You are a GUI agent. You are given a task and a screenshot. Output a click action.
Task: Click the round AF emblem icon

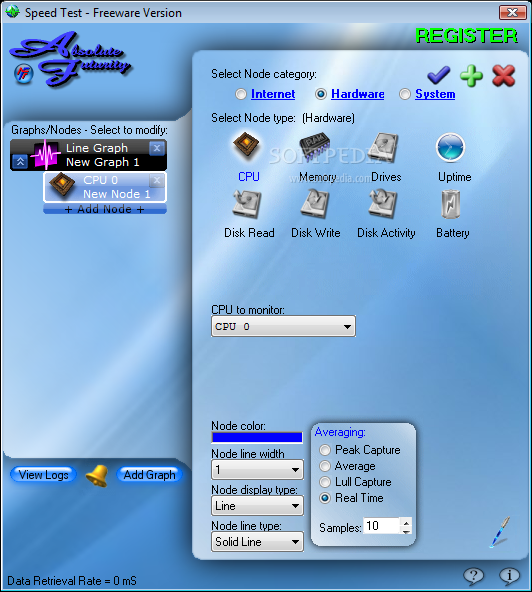pos(23,74)
